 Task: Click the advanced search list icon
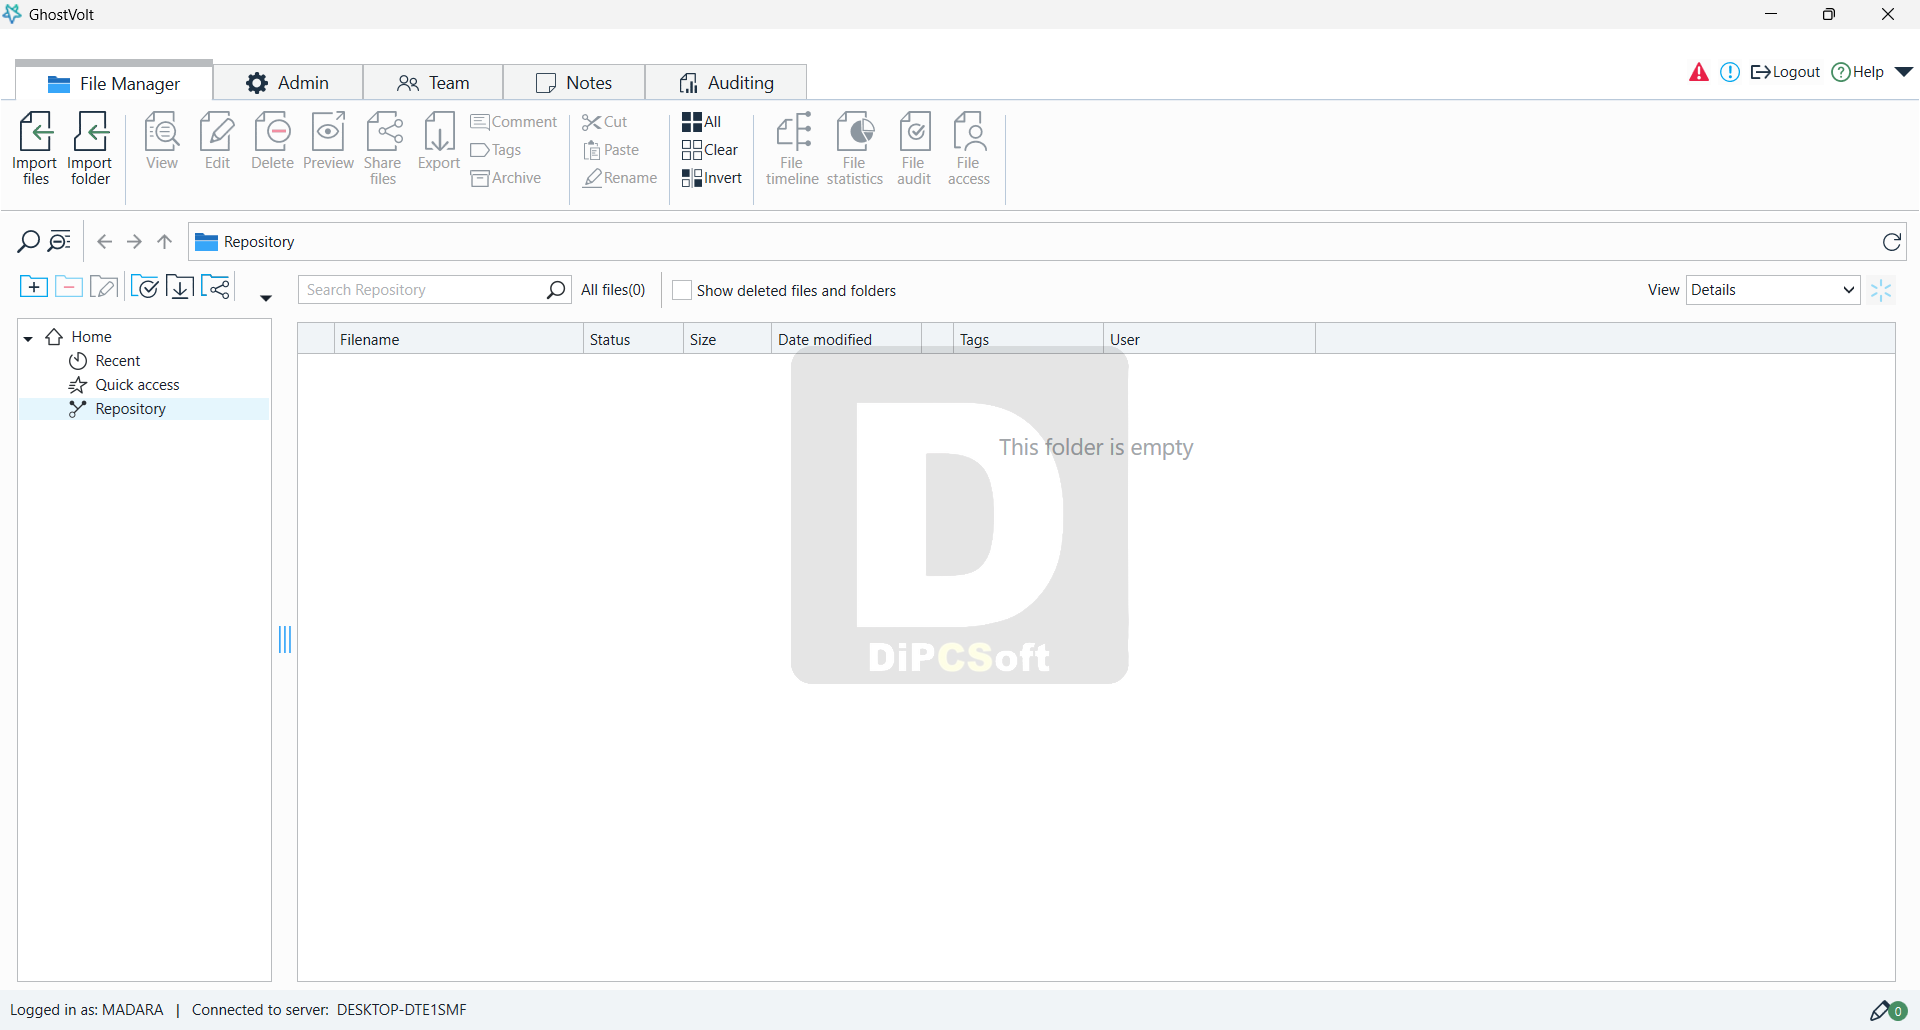[x=60, y=241]
